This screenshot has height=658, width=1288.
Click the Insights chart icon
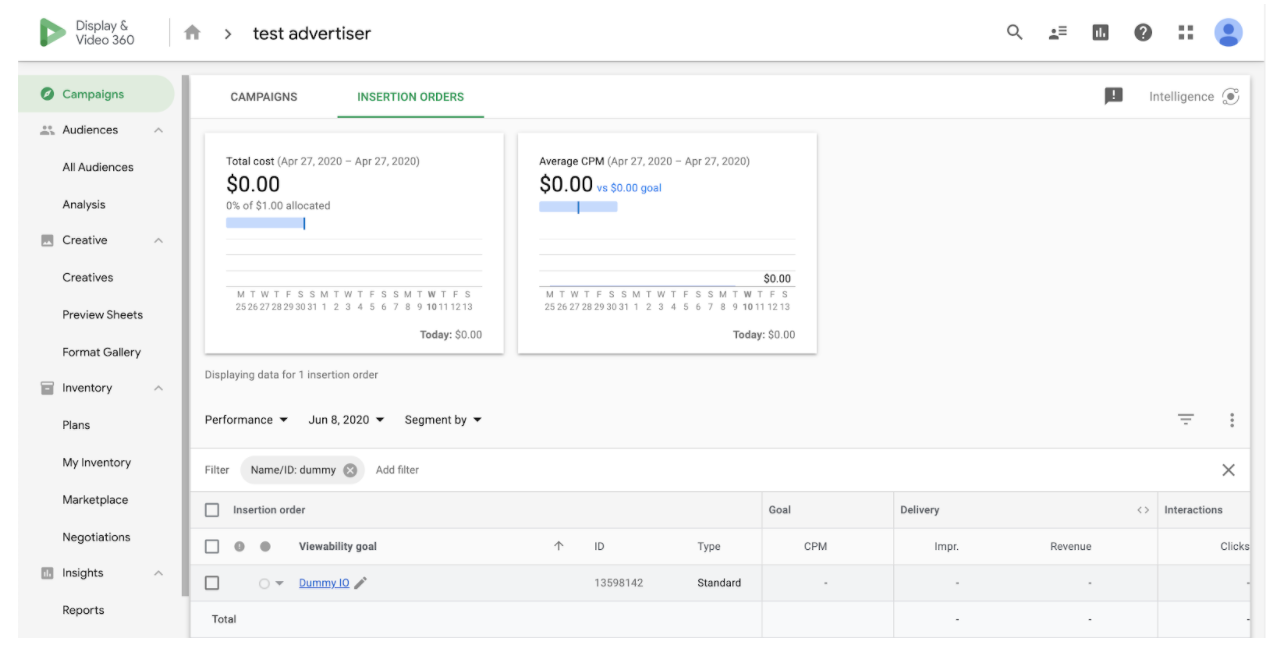[x=47, y=573]
